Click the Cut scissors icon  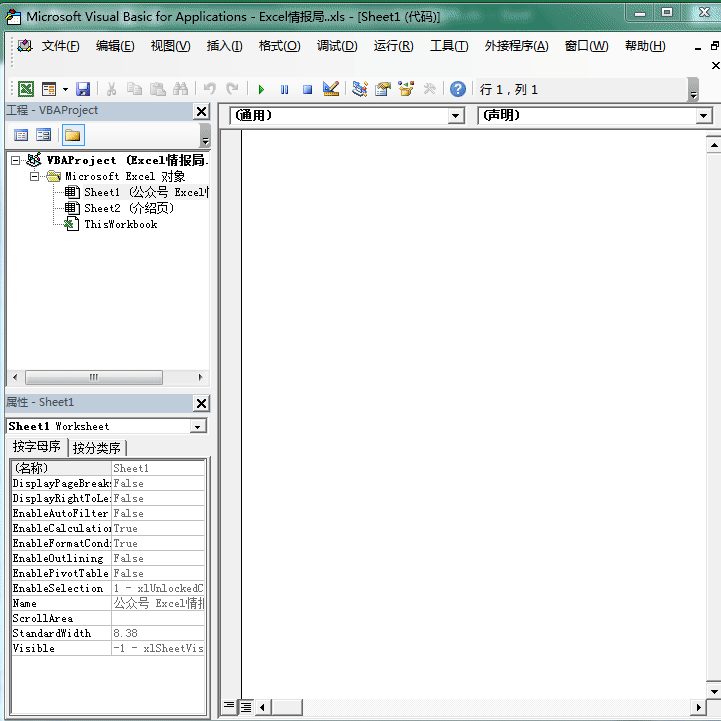pos(111,89)
